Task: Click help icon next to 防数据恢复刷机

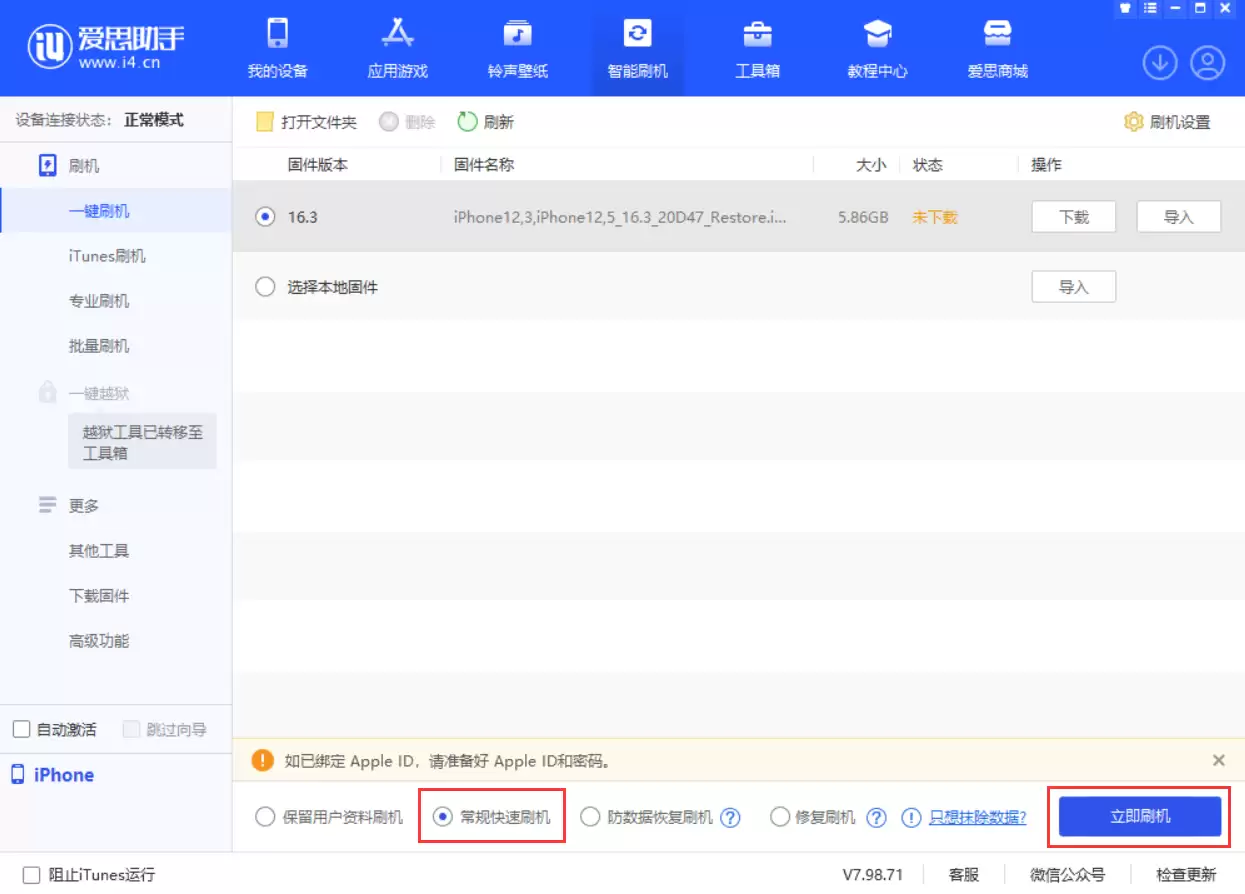Action: 731,817
